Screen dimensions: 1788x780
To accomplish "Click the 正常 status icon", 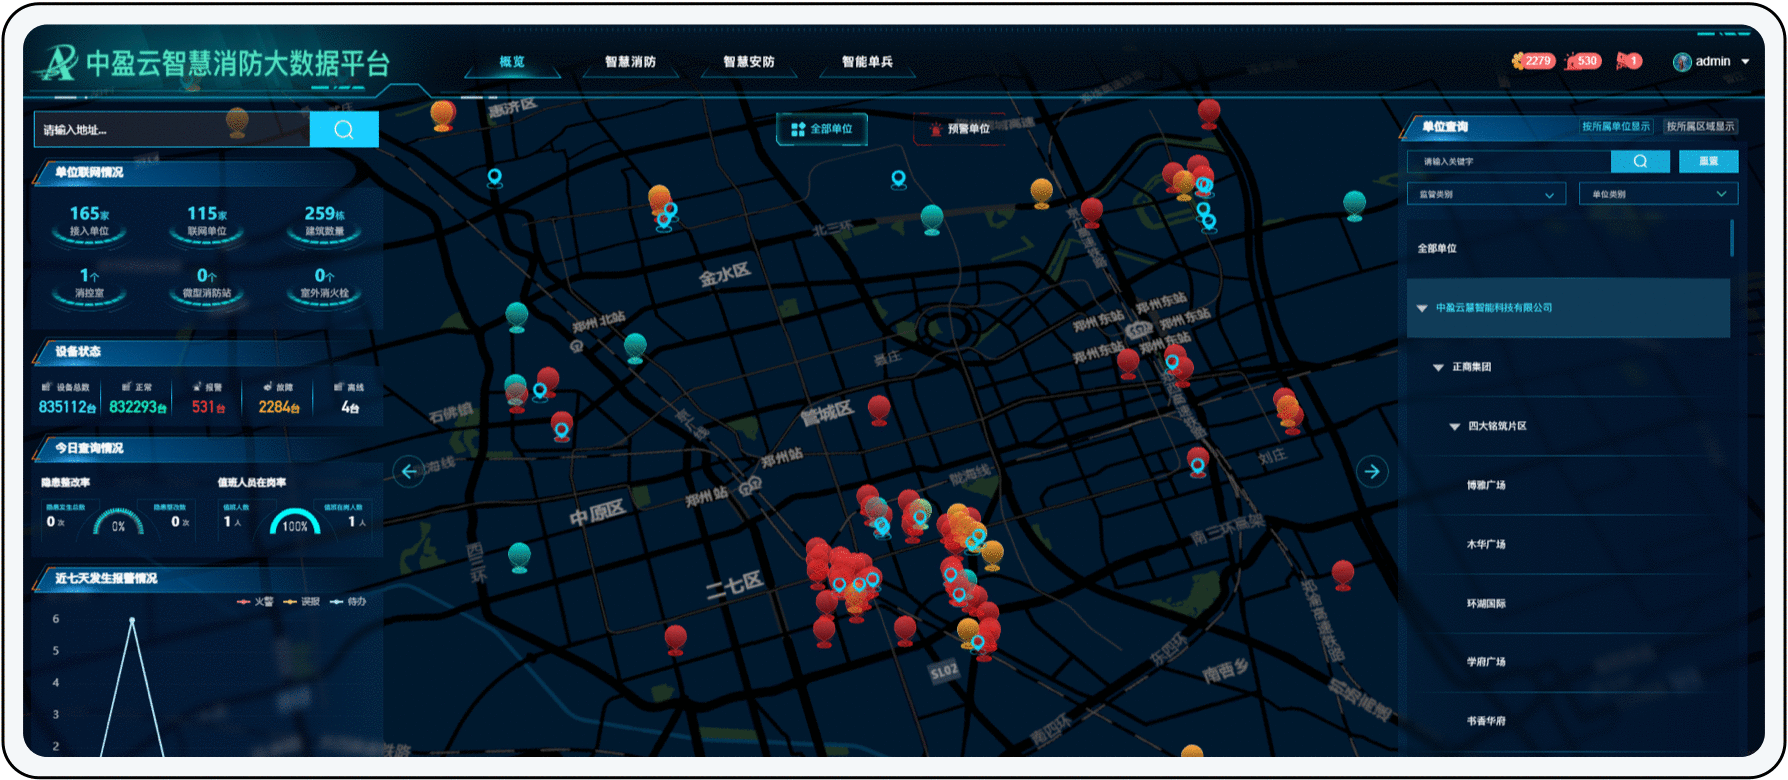I will [x=126, y=387].
